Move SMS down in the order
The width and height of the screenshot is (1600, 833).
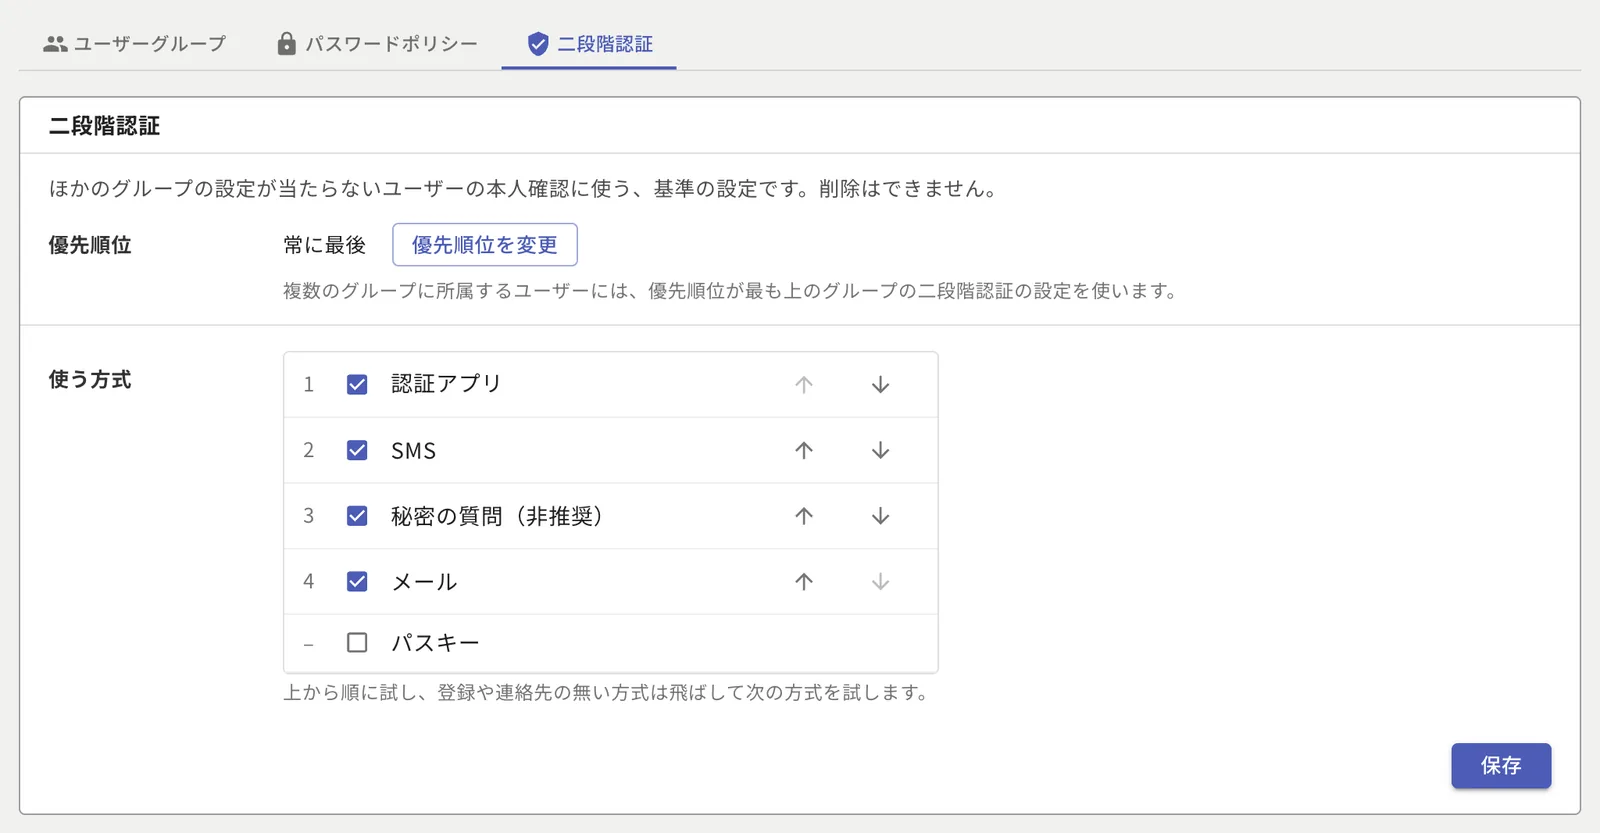tap(880, 451)
